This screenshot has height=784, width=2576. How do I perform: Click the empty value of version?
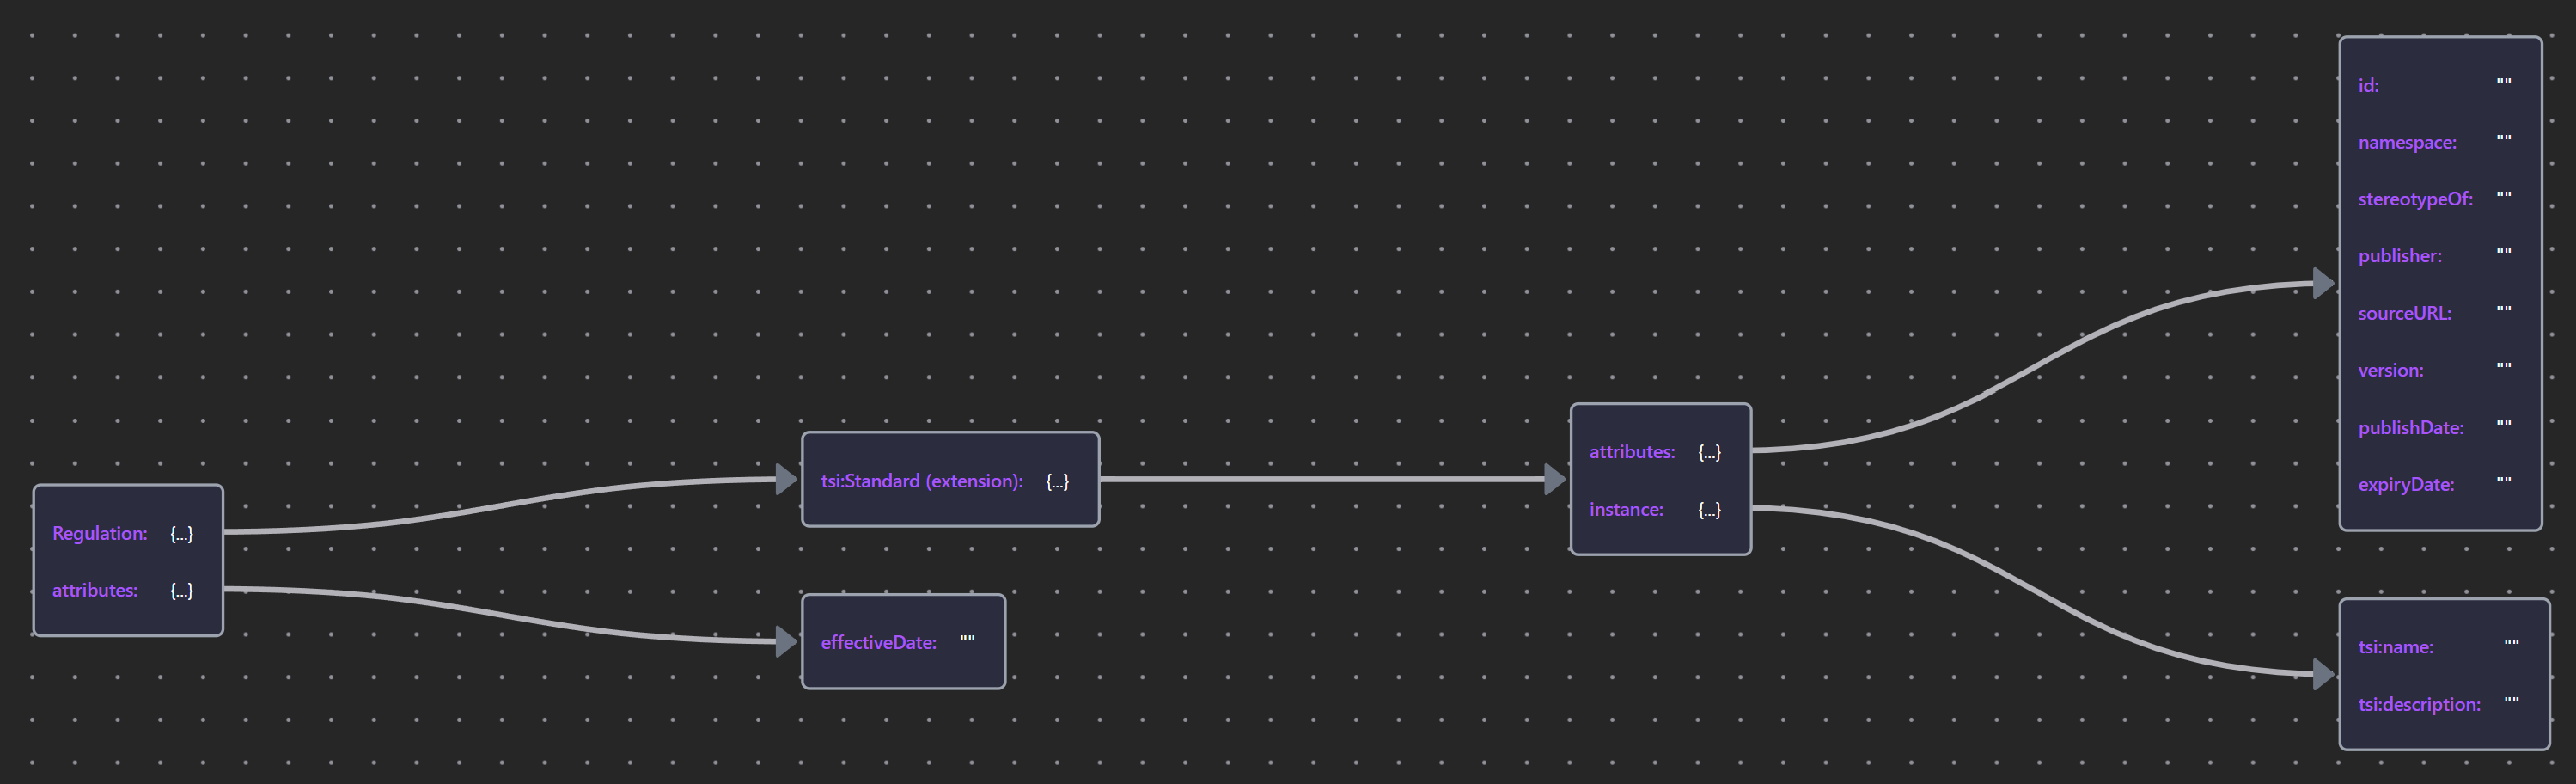coord(2504,365)
